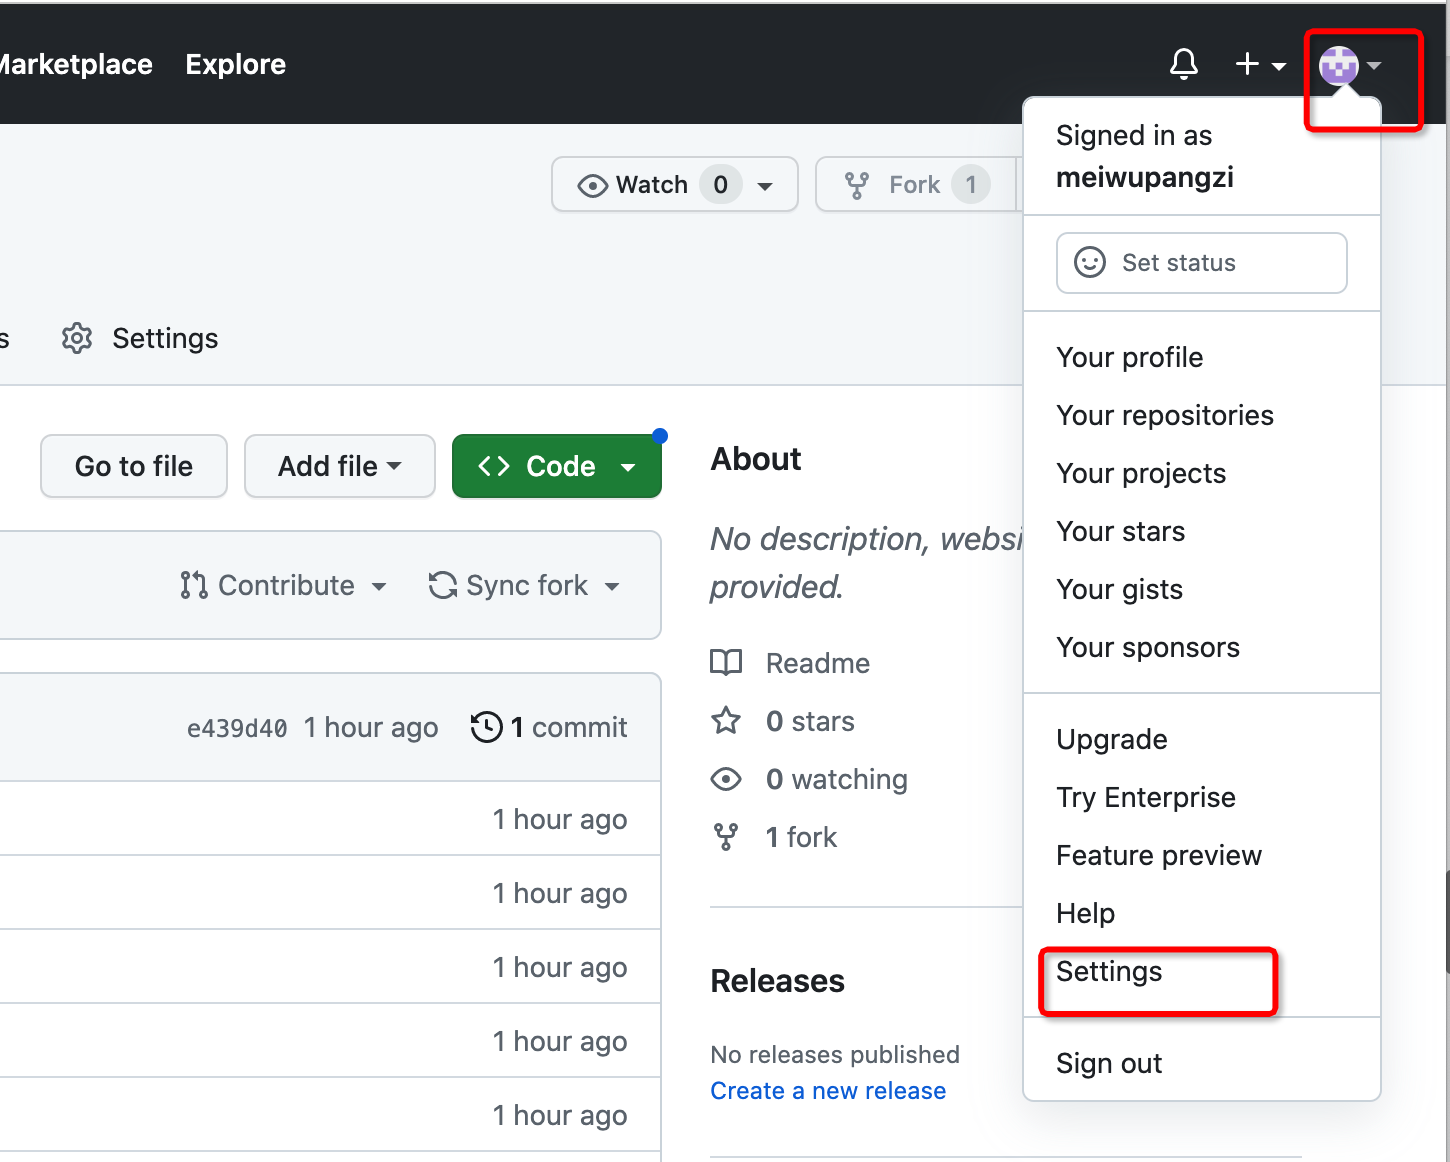Select Upgrade in user menu
The height and width of the screenshot is (1162, 1450).
1202,739
